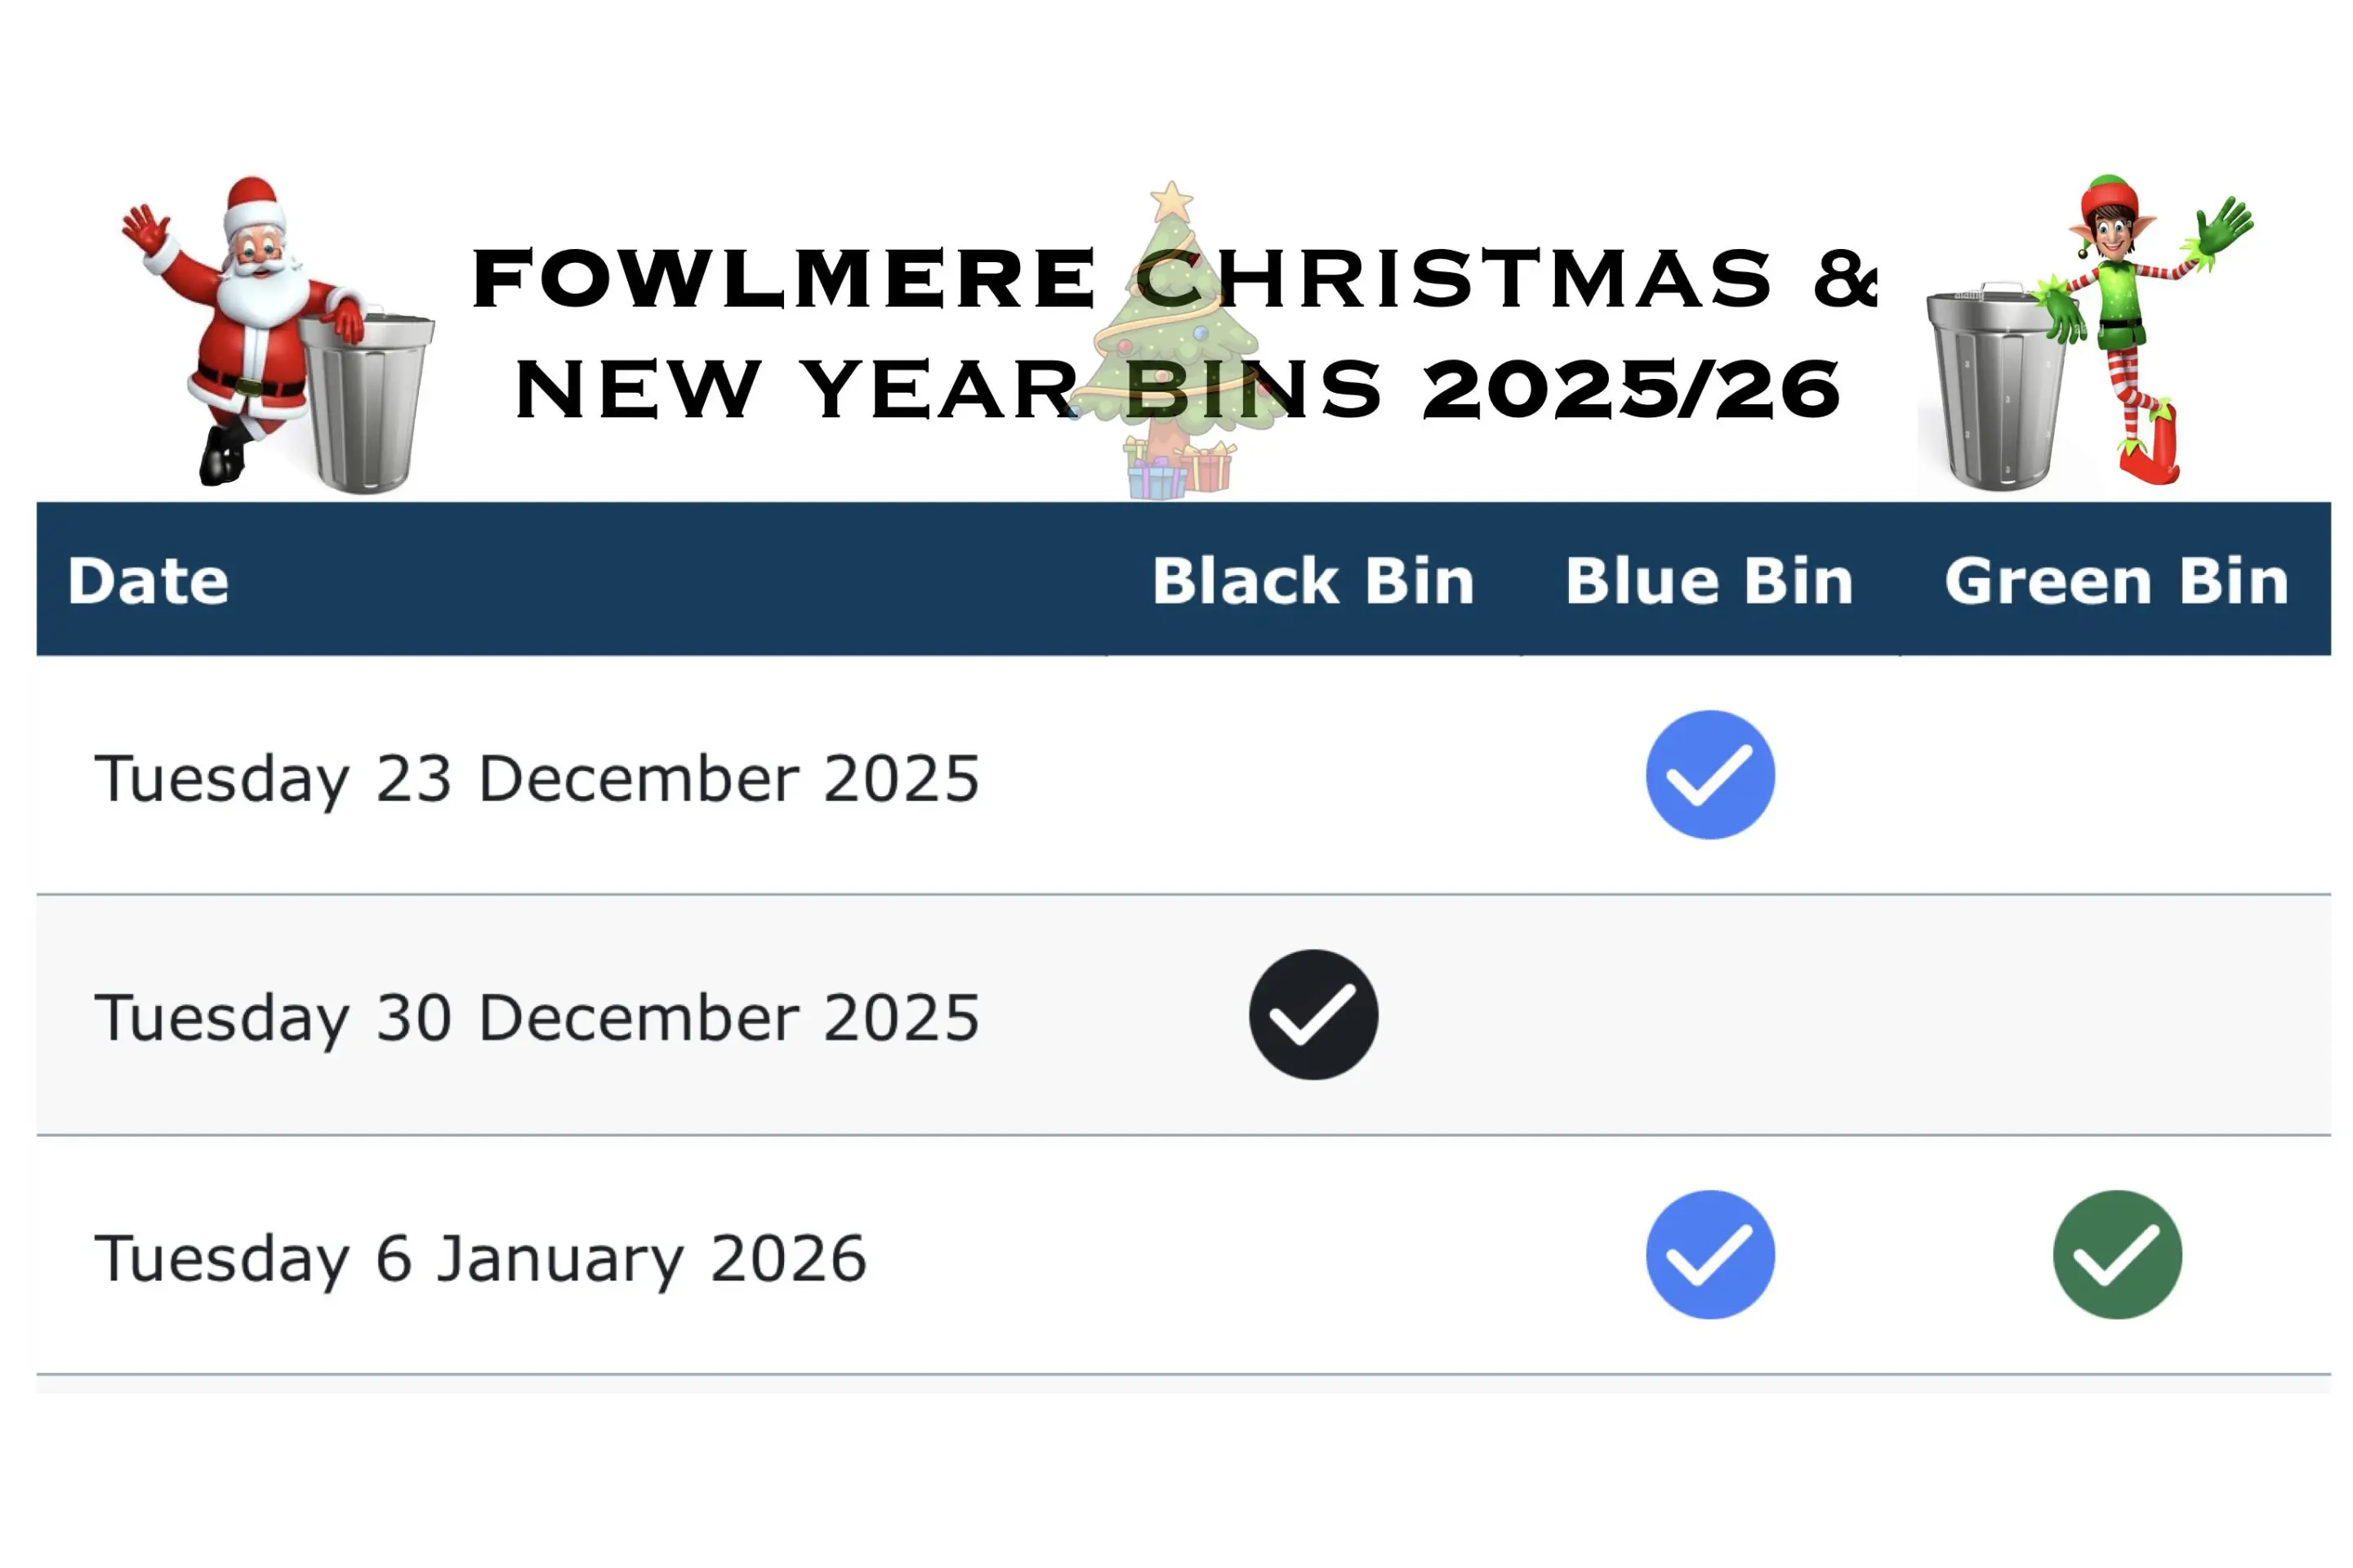Click Santa's waving red-gloved hand

click(146, 228)
